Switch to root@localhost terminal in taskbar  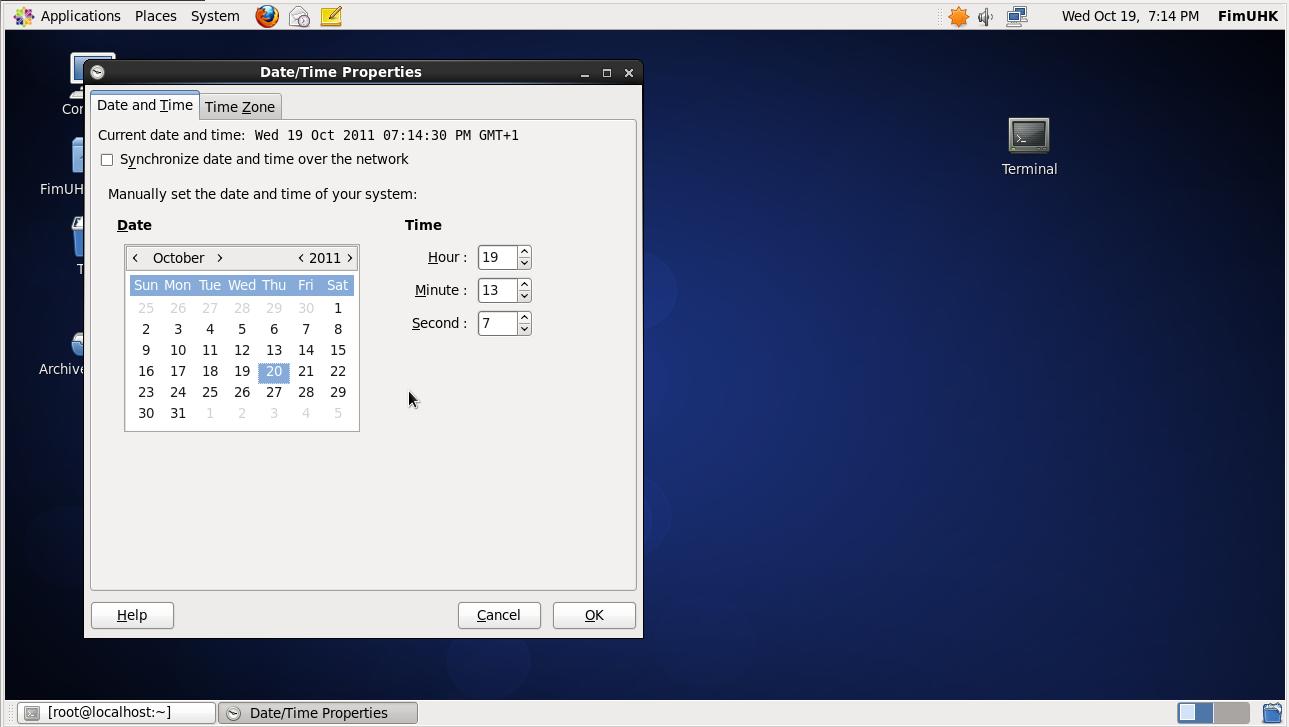[116, 713]
